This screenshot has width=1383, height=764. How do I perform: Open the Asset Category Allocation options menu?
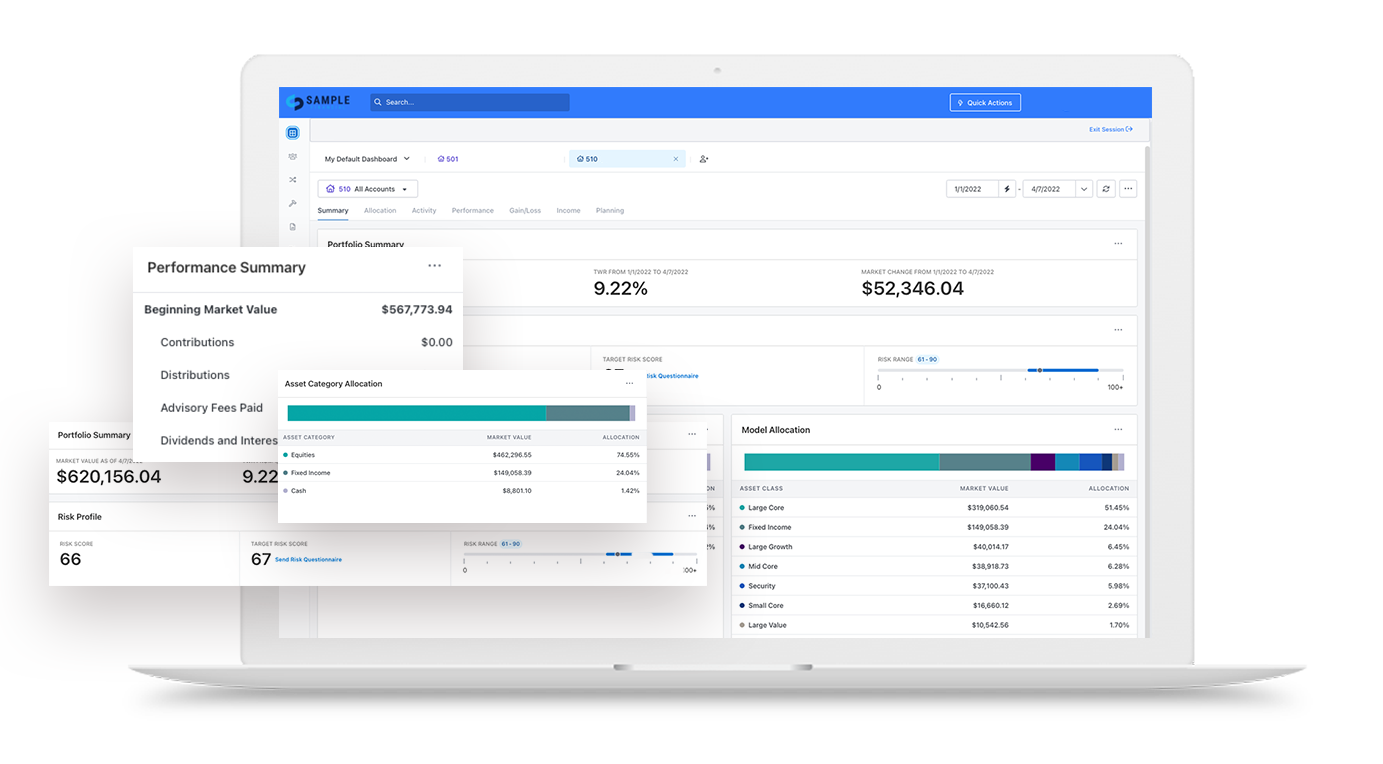pos(629,384)
